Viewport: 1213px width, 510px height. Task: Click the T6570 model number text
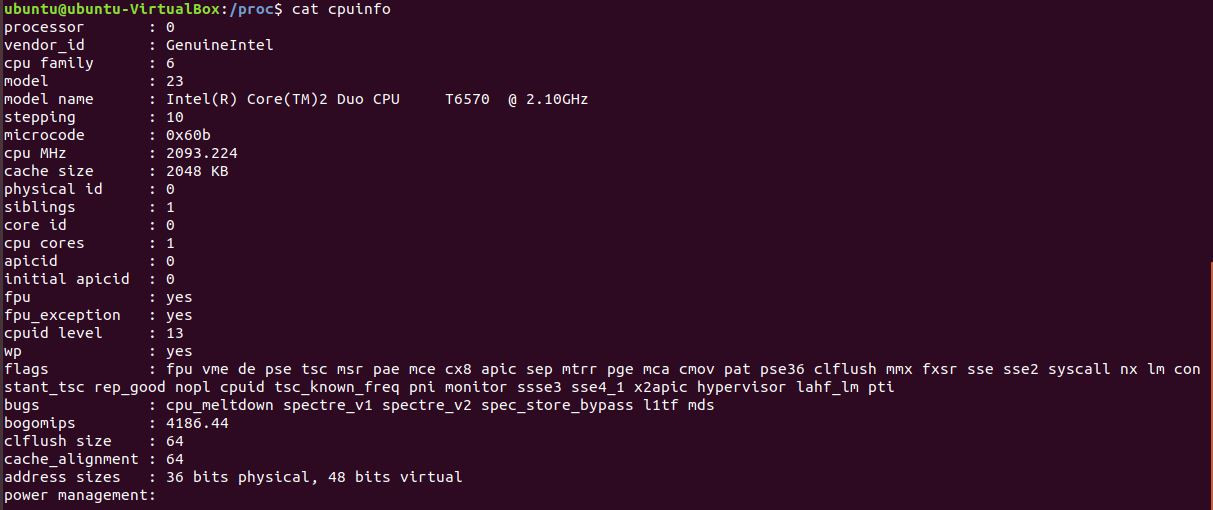(467, 99)
